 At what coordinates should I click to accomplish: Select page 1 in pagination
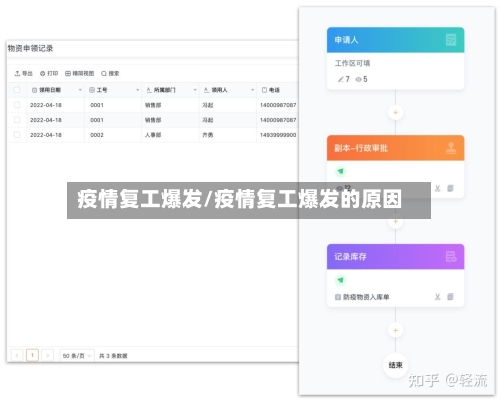(32, 355)
